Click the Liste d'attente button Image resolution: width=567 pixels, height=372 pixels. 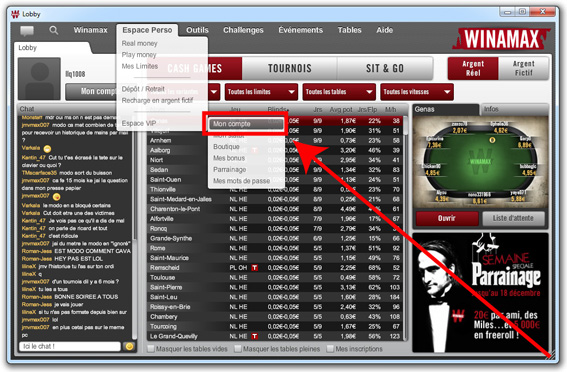click(x=513, y=218)
